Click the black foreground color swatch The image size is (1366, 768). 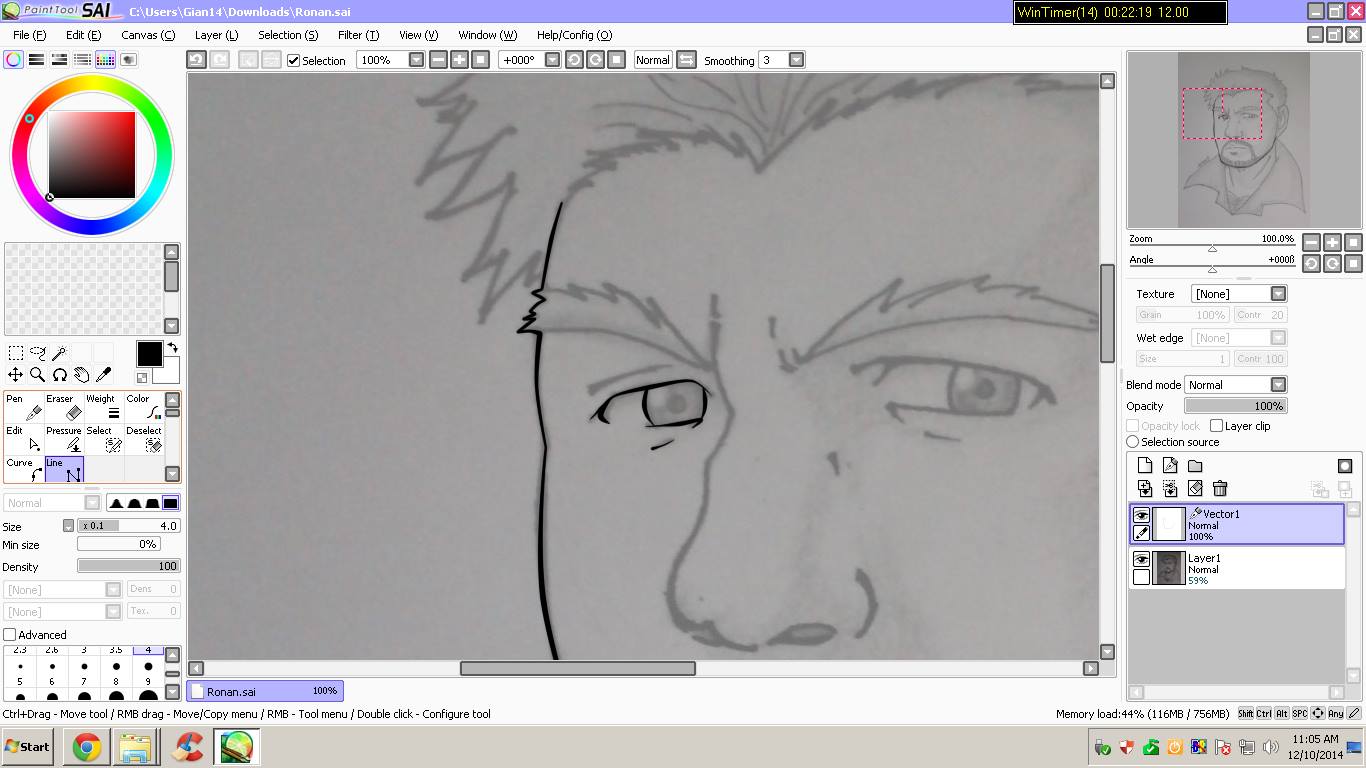click(x=149, y=353)
